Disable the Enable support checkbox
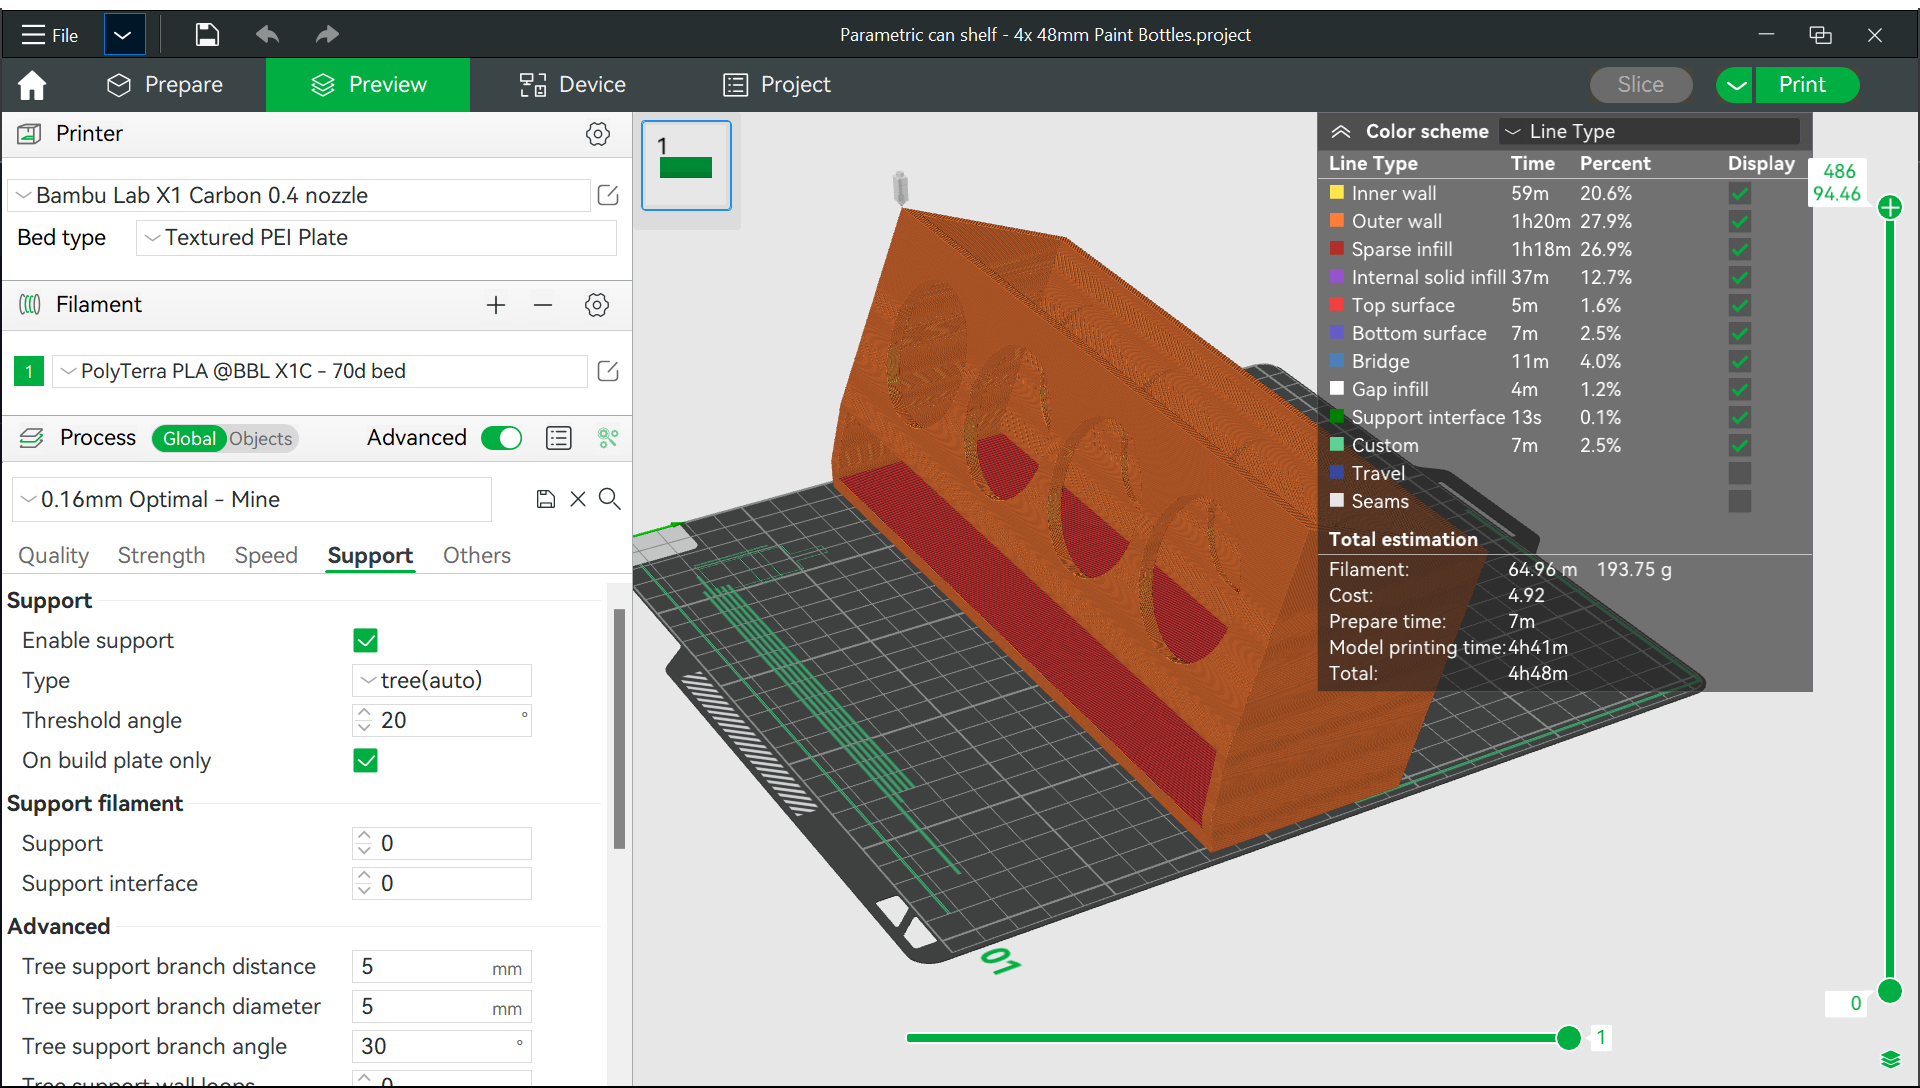Image resolution: width=1920 pixels, height=1088 pixels. (365, 640)
